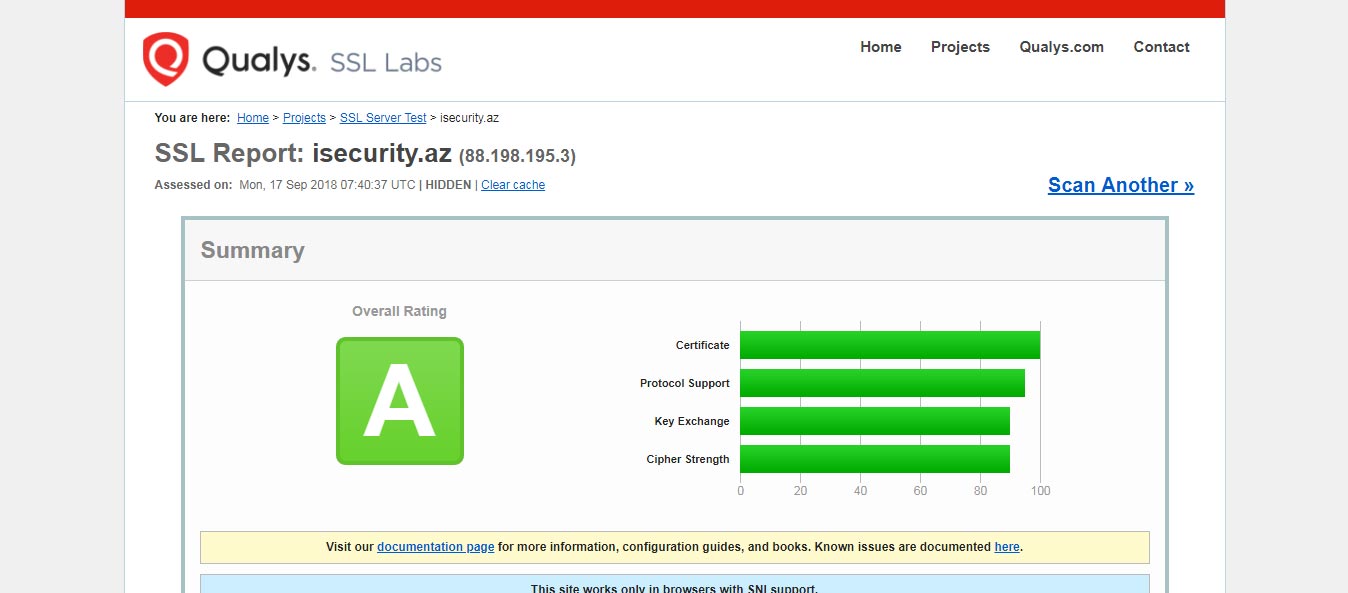The height and width of the screenshot is (593, 1348).
Task: Open the Projects navigation menu item
Action: pos(960,47)
